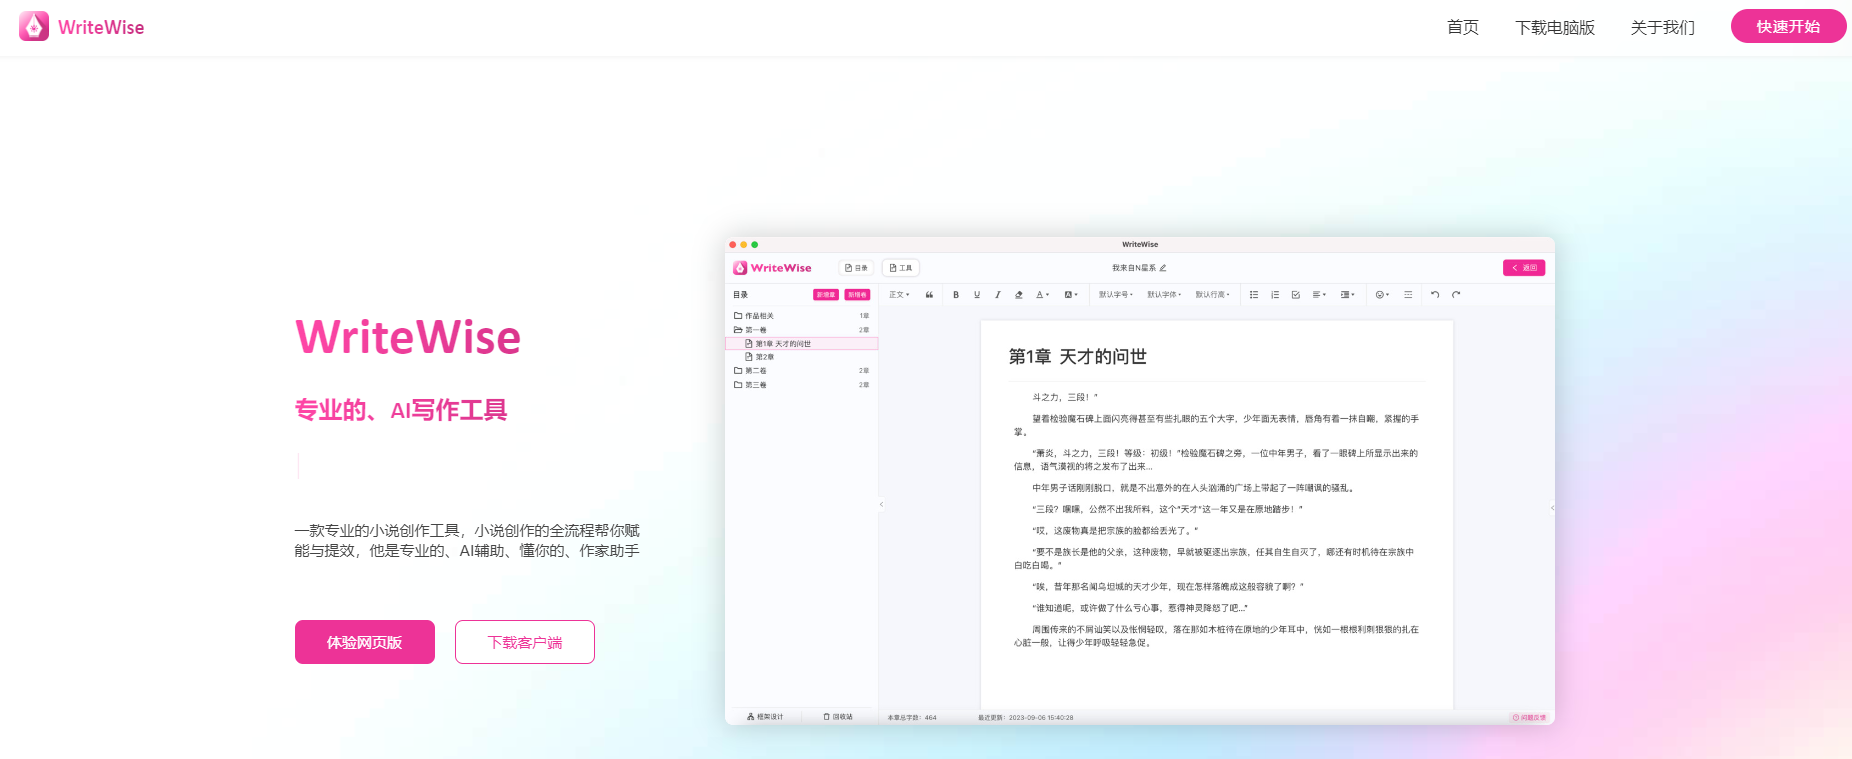Image resolution: width=1852 pixels, height=759 pixels.
Task: Select chapter 第1章 天才的问世 in the tree
Action: click(801, 343)
